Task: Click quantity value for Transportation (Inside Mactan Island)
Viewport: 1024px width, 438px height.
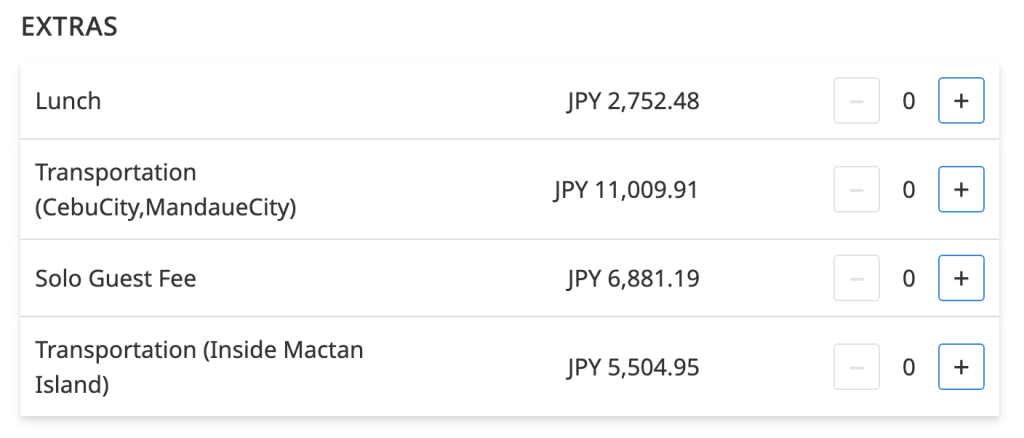Action: click(x=909, y=367)
